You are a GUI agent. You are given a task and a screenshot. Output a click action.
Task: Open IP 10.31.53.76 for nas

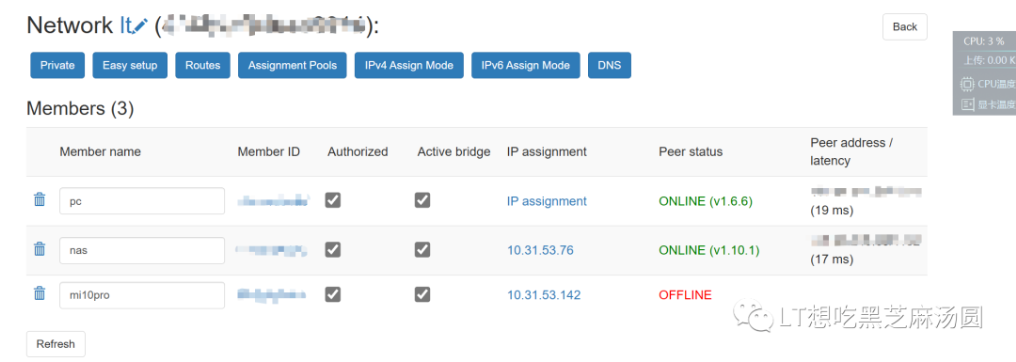point(540,250)
